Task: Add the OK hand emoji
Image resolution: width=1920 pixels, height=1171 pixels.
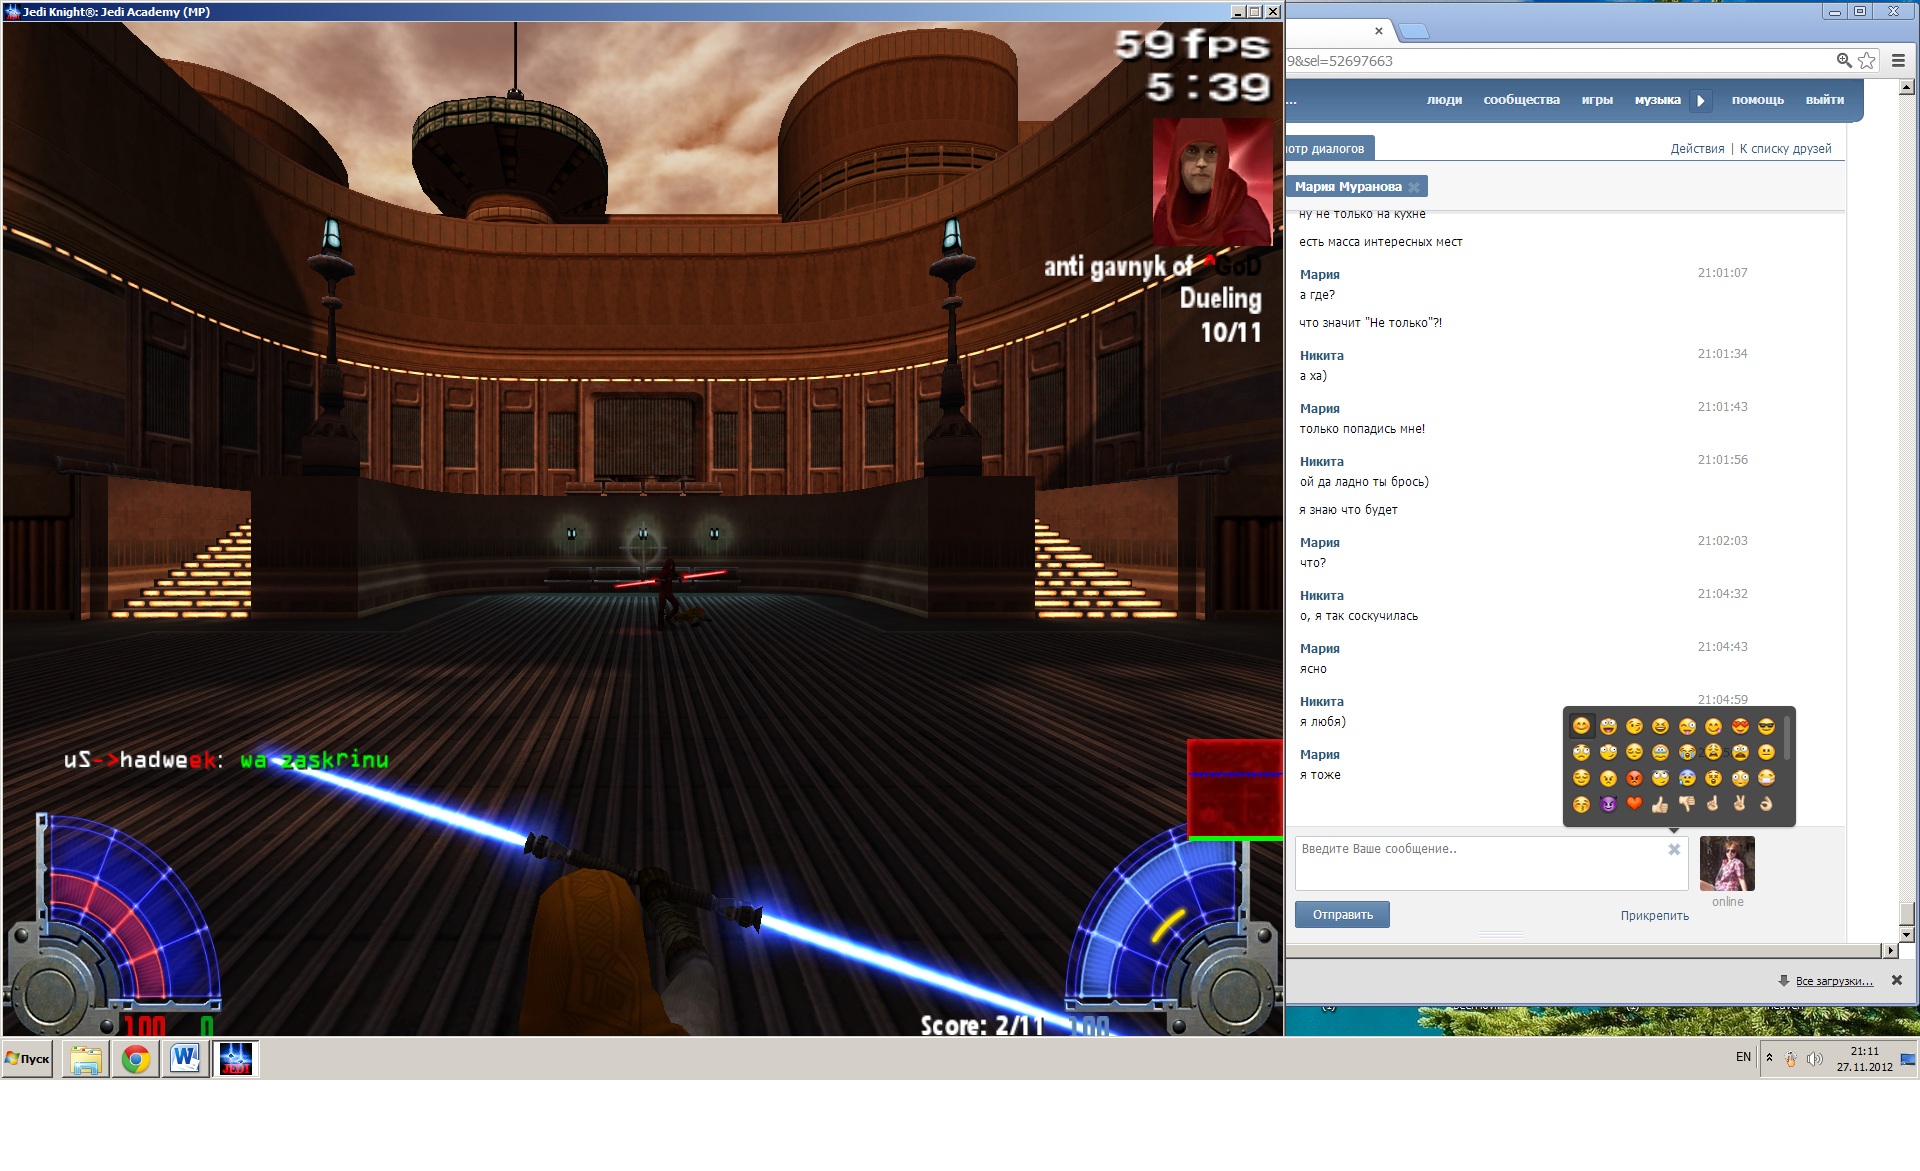Action: 1766,804
